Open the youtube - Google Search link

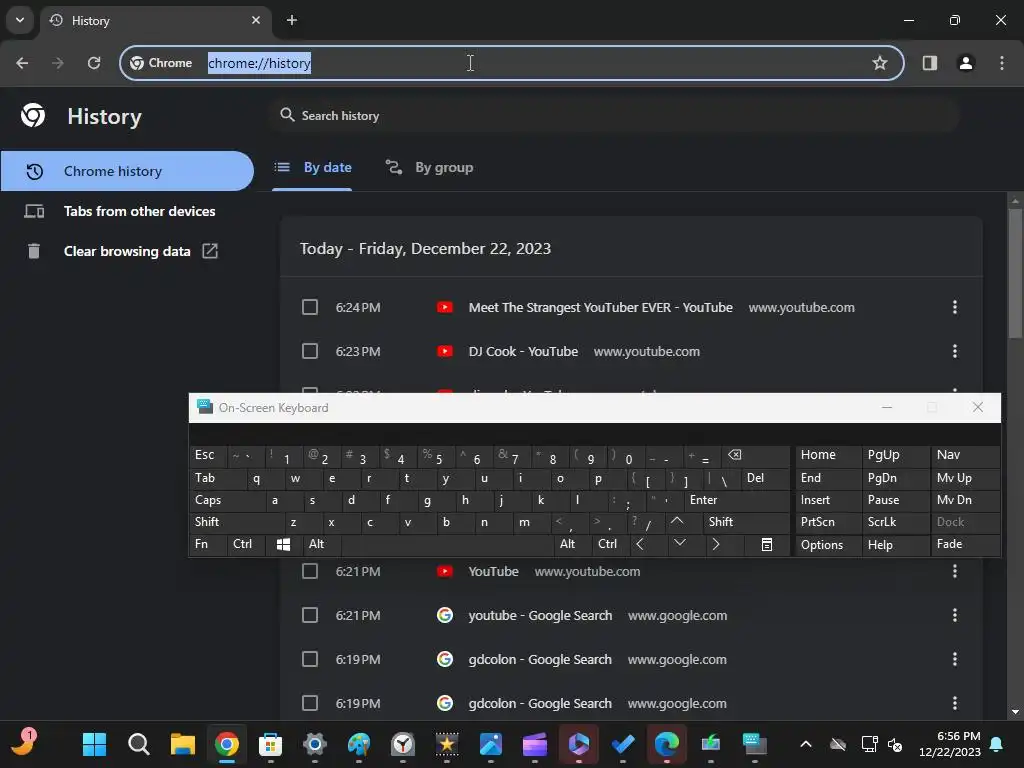540,616
